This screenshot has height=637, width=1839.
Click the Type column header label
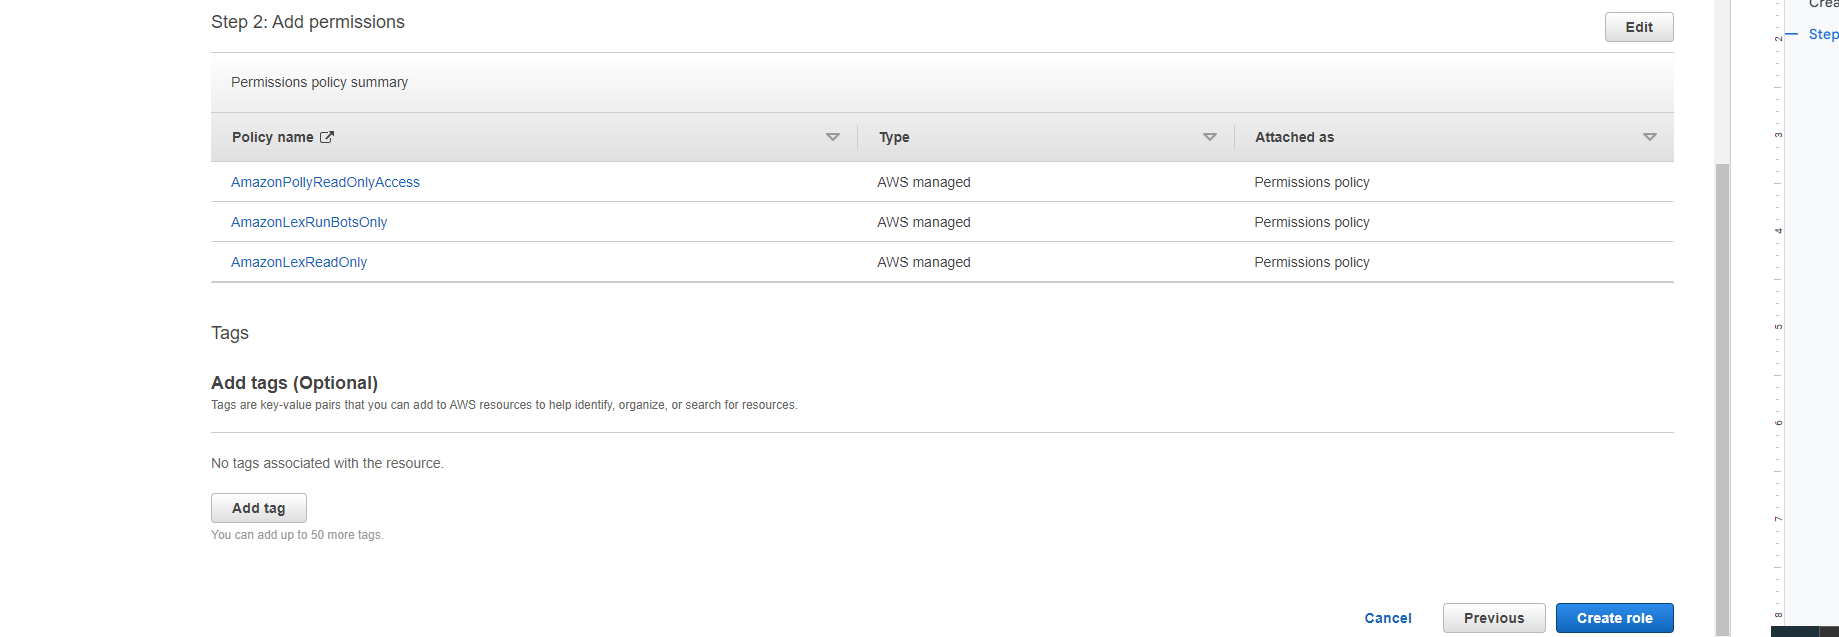[894, 137]
